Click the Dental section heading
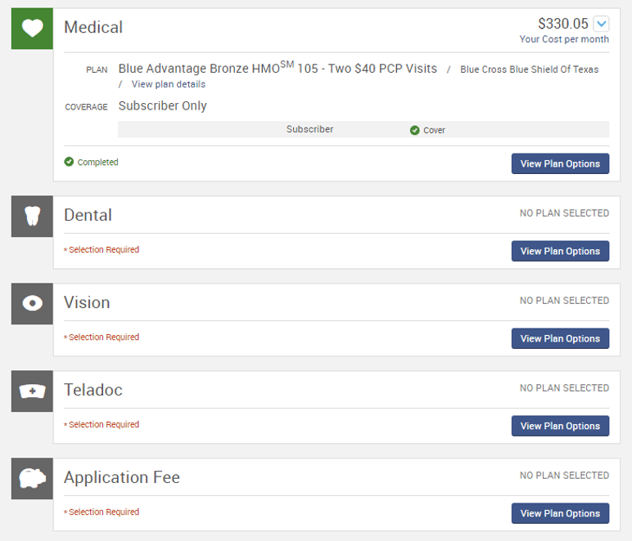The image size is (632, 541). point(88,215)
